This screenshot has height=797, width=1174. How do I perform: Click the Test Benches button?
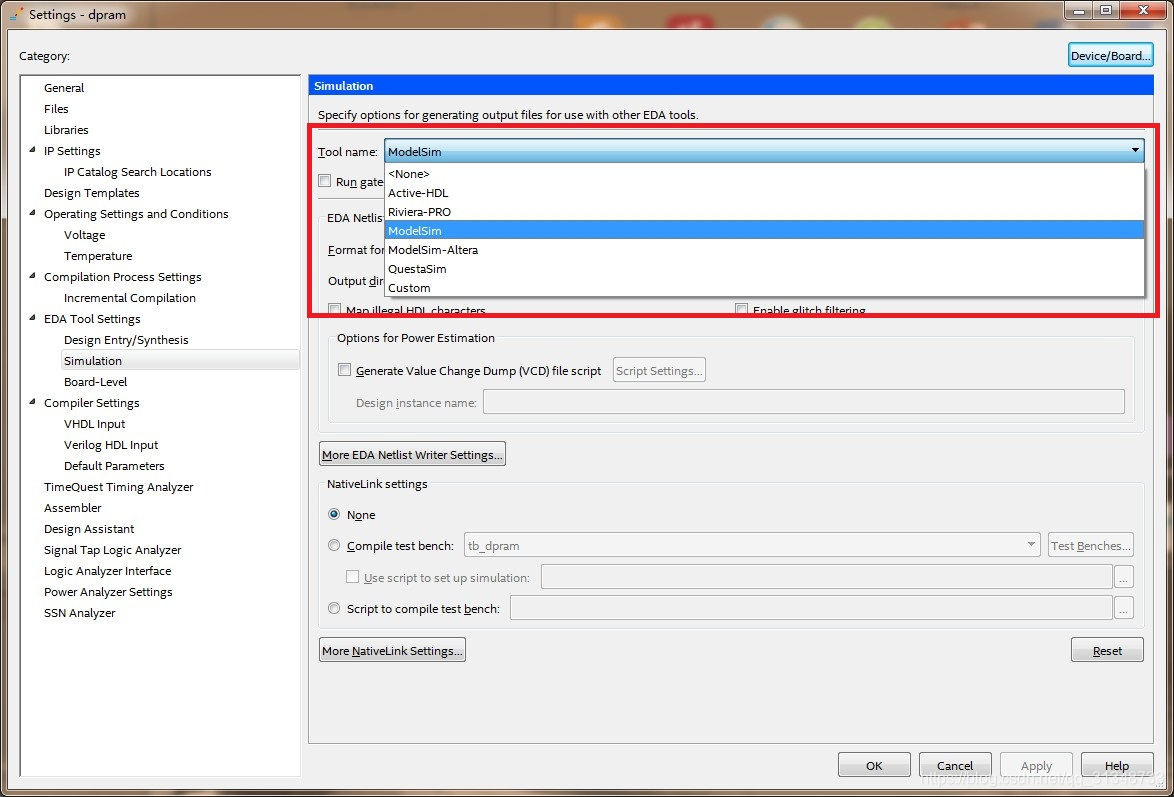pos(1090,545)
